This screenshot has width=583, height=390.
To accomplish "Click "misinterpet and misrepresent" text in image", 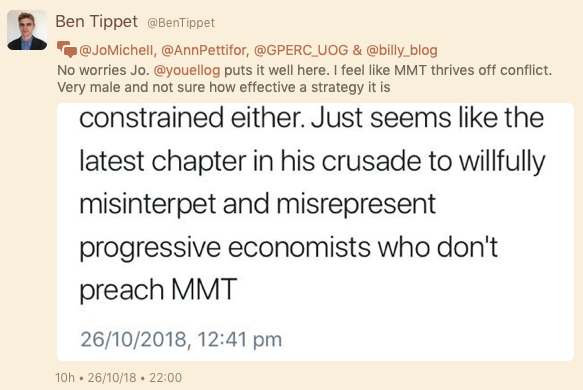I will pyautogui.click(x=257, y=204).
